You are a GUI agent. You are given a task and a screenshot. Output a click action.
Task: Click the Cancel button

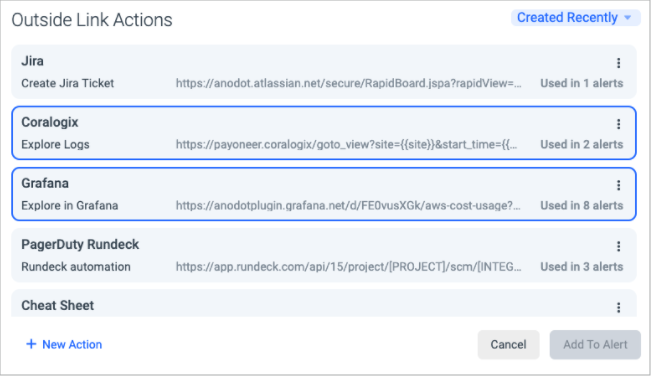tap(508, 344)
